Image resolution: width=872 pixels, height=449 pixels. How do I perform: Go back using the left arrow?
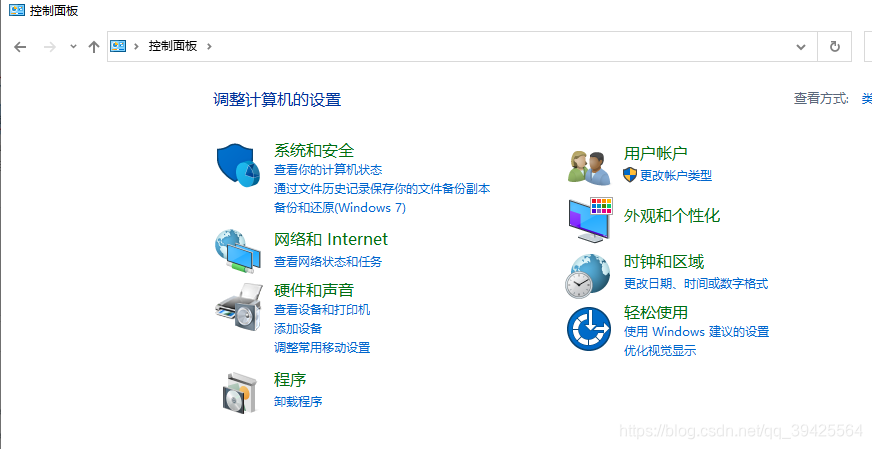[20, 47]
